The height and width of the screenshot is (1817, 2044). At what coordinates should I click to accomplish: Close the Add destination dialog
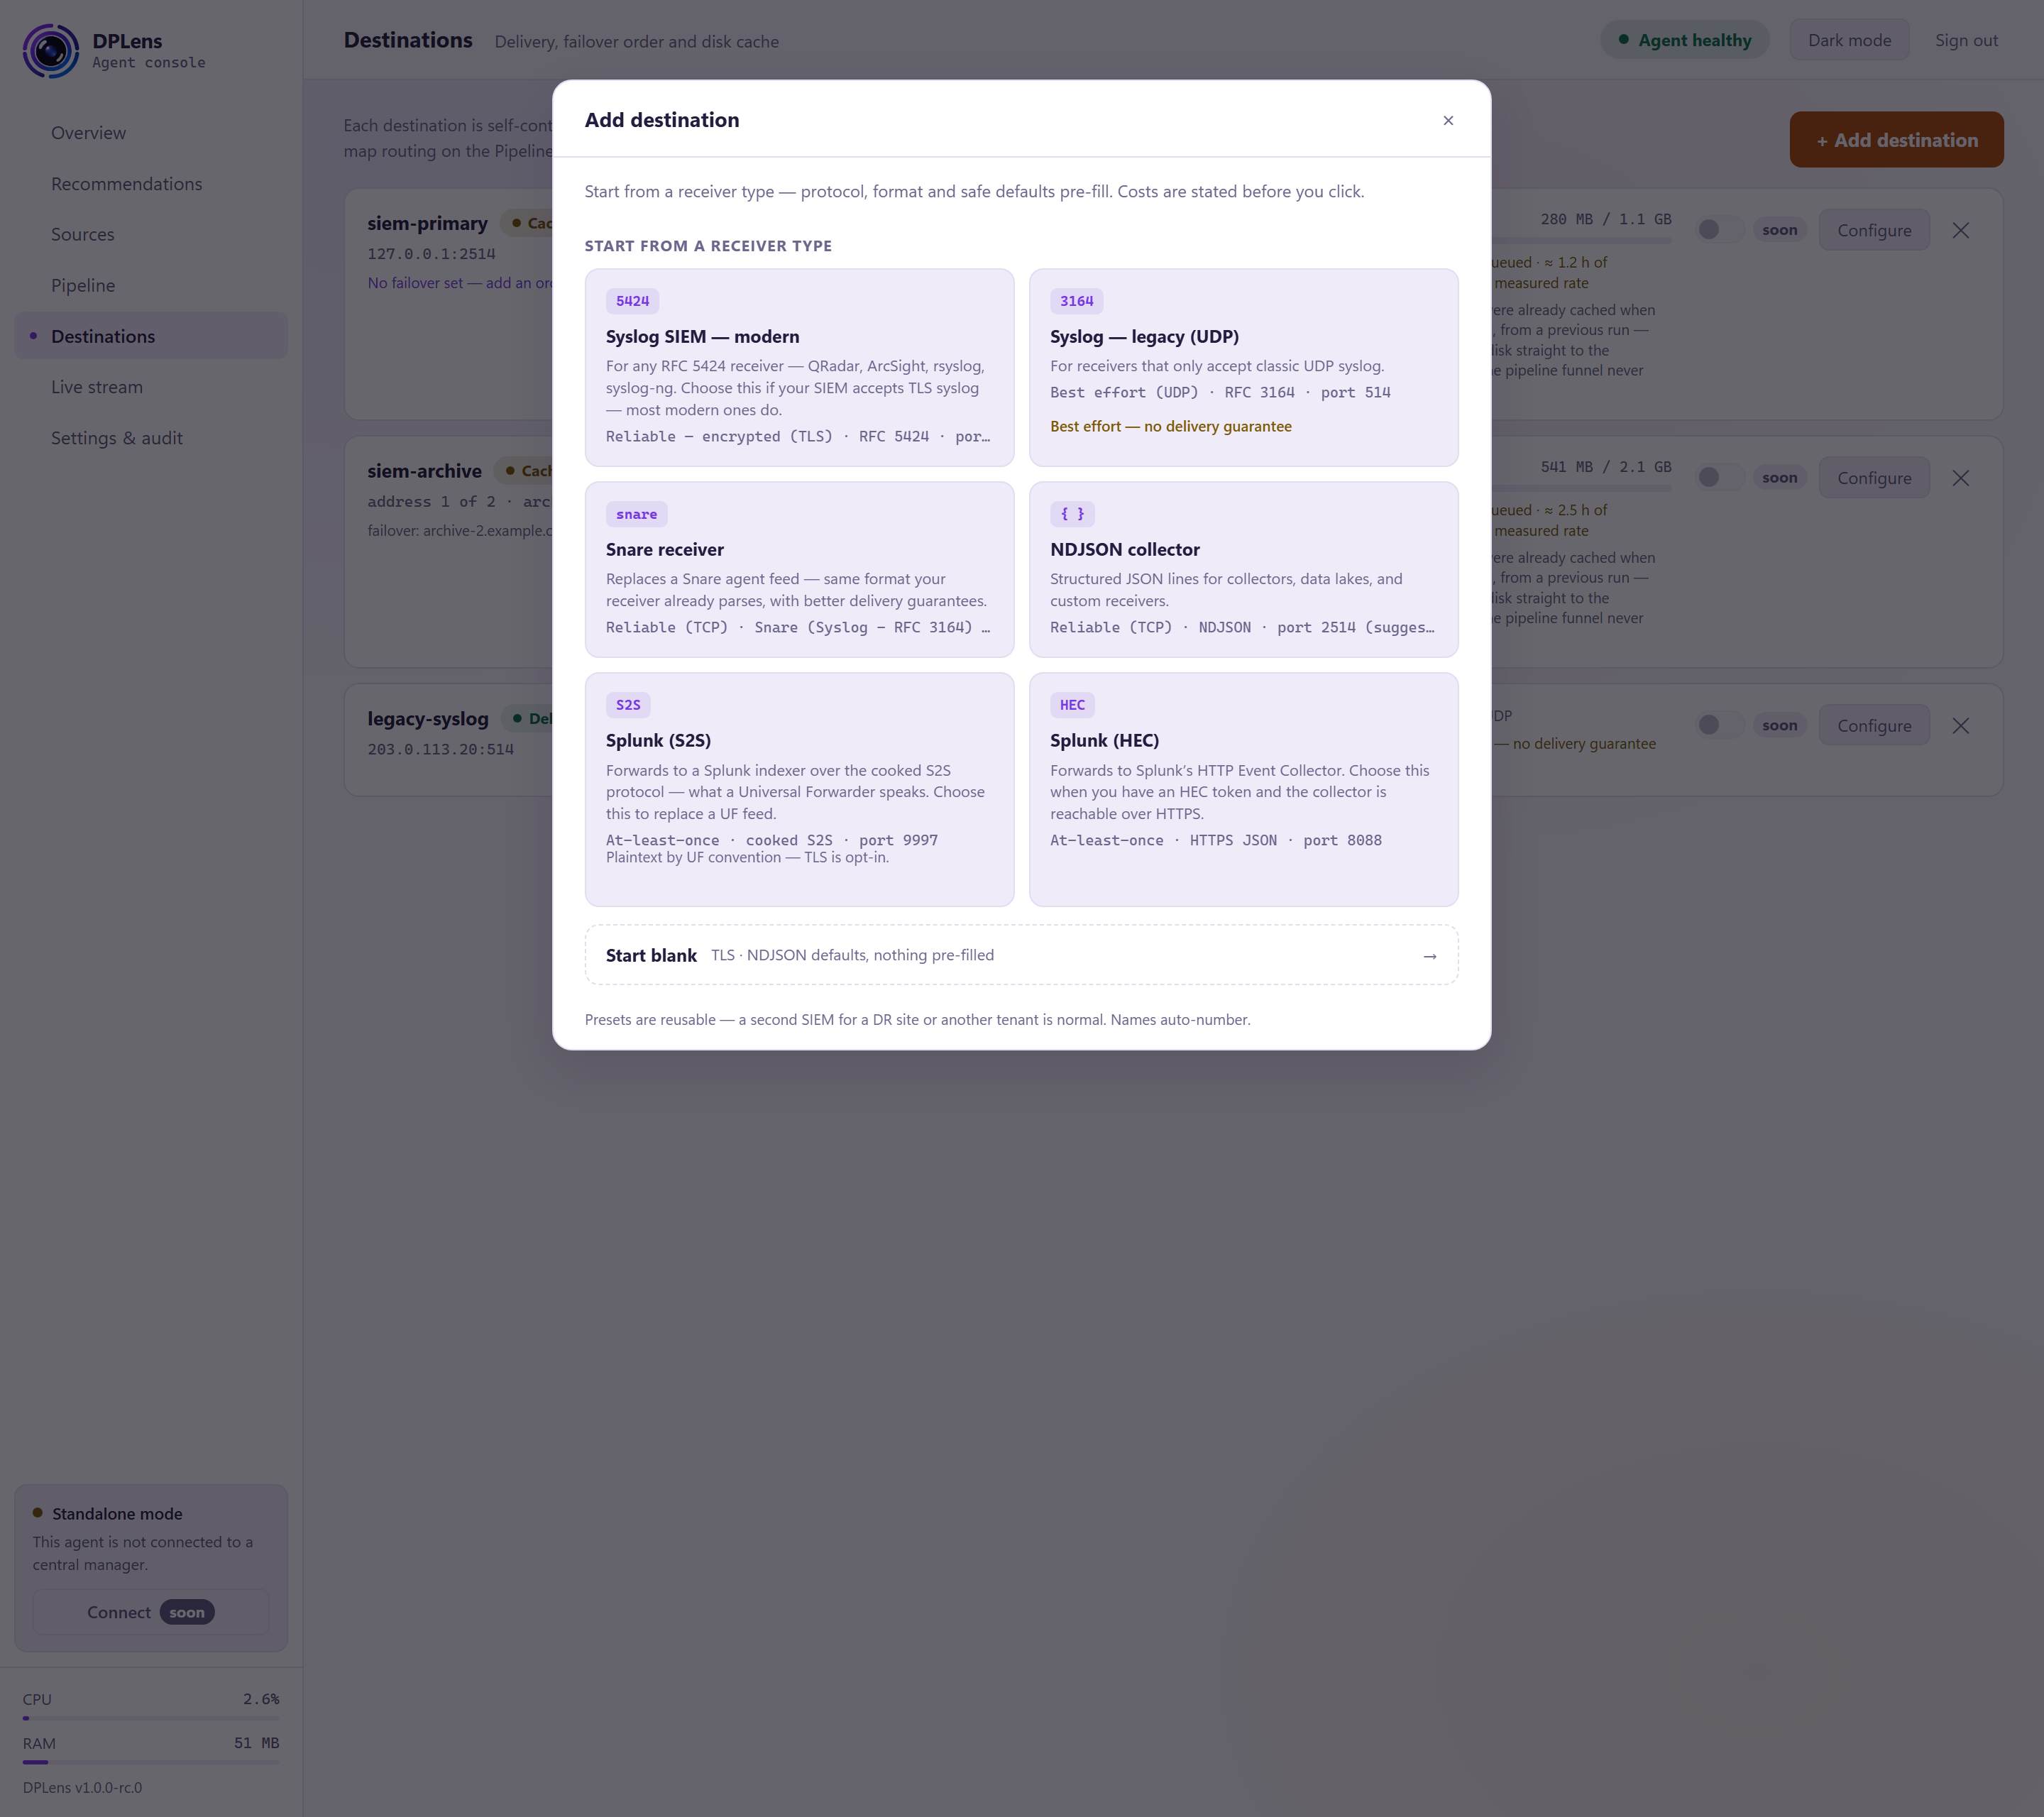(x=1448, y=120)
